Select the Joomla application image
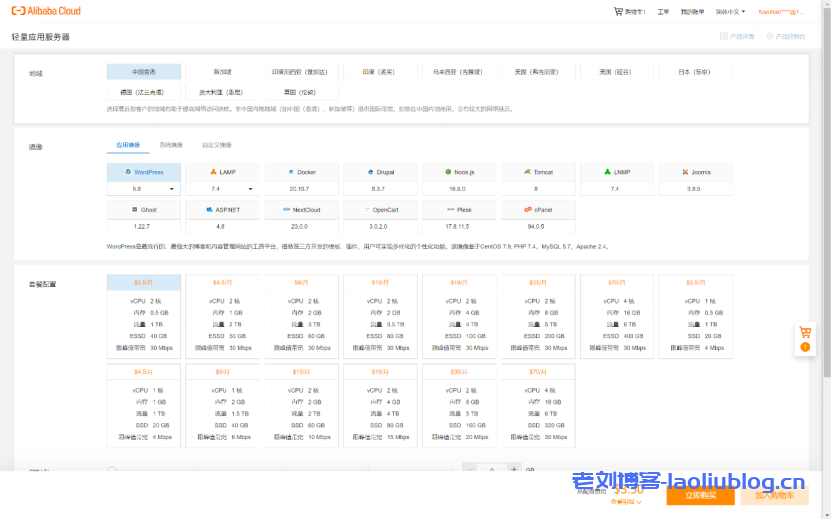The width and height of the screenshot is (831, 519). [696, 172]
